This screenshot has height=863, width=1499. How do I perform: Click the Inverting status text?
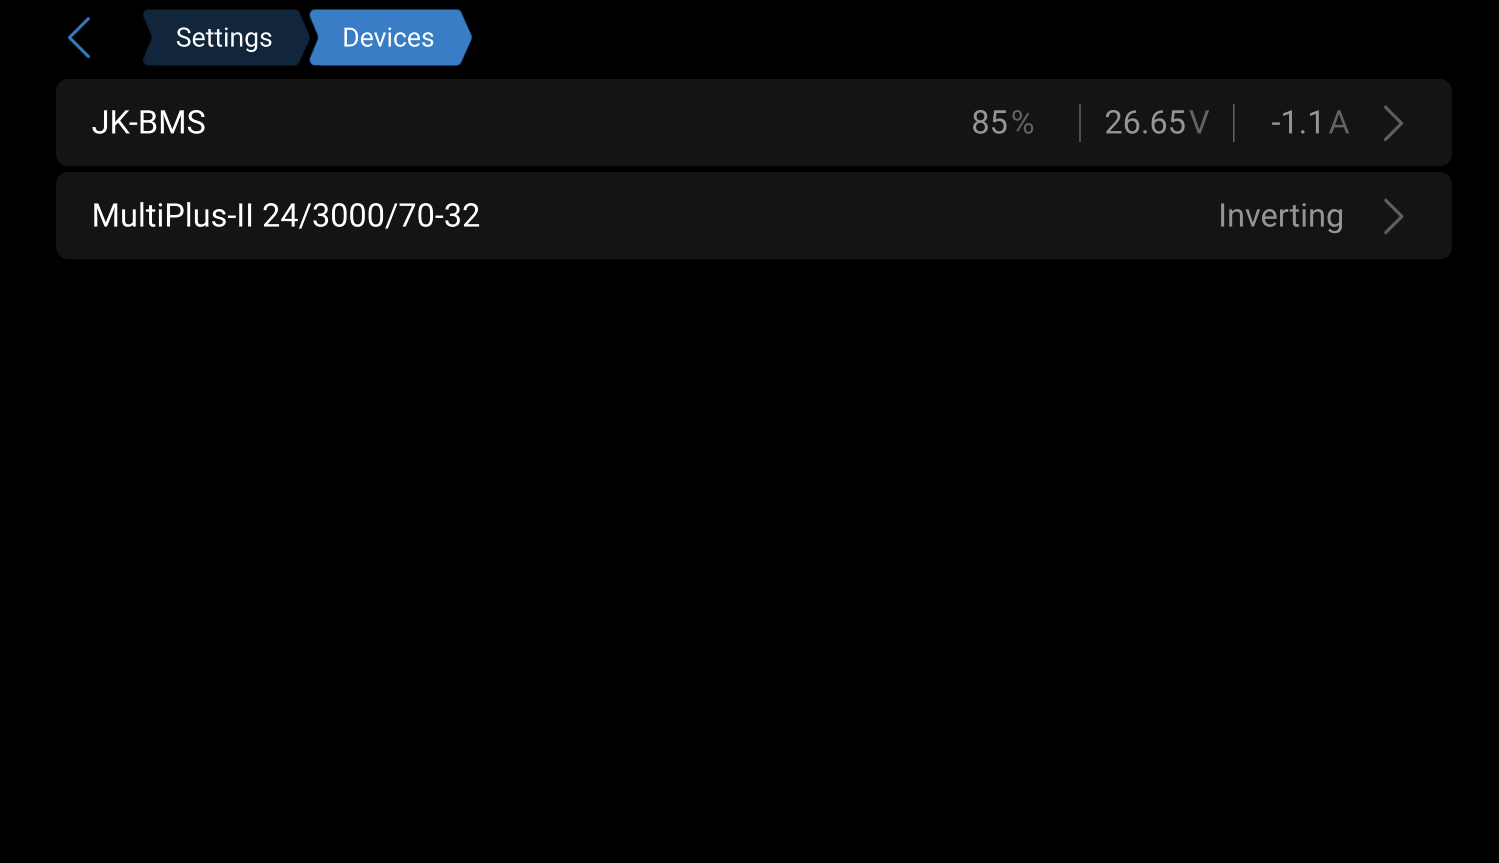click(x=1280, y=216)
